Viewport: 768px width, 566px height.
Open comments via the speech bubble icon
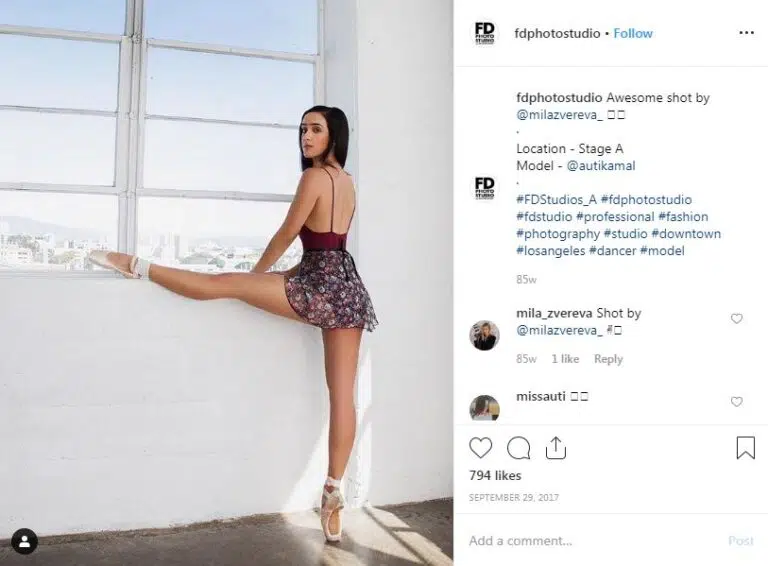click(518, 448)
